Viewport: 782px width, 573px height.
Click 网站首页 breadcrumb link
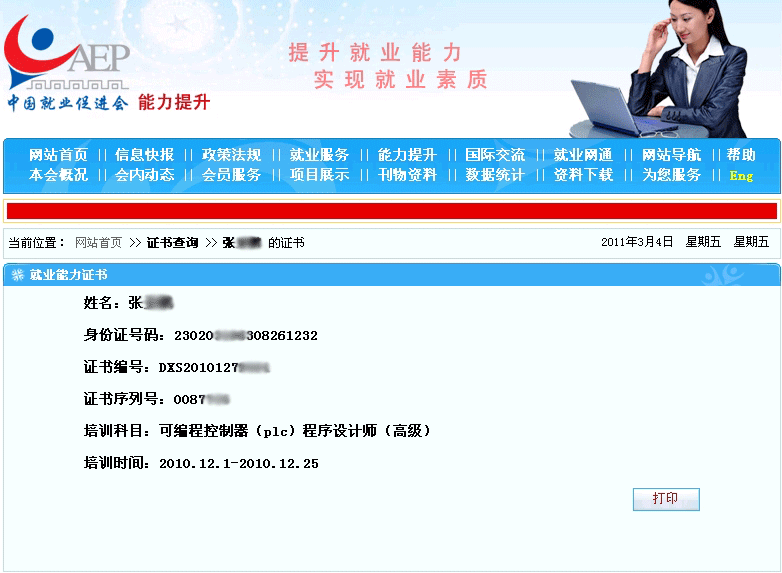(98, 243)
